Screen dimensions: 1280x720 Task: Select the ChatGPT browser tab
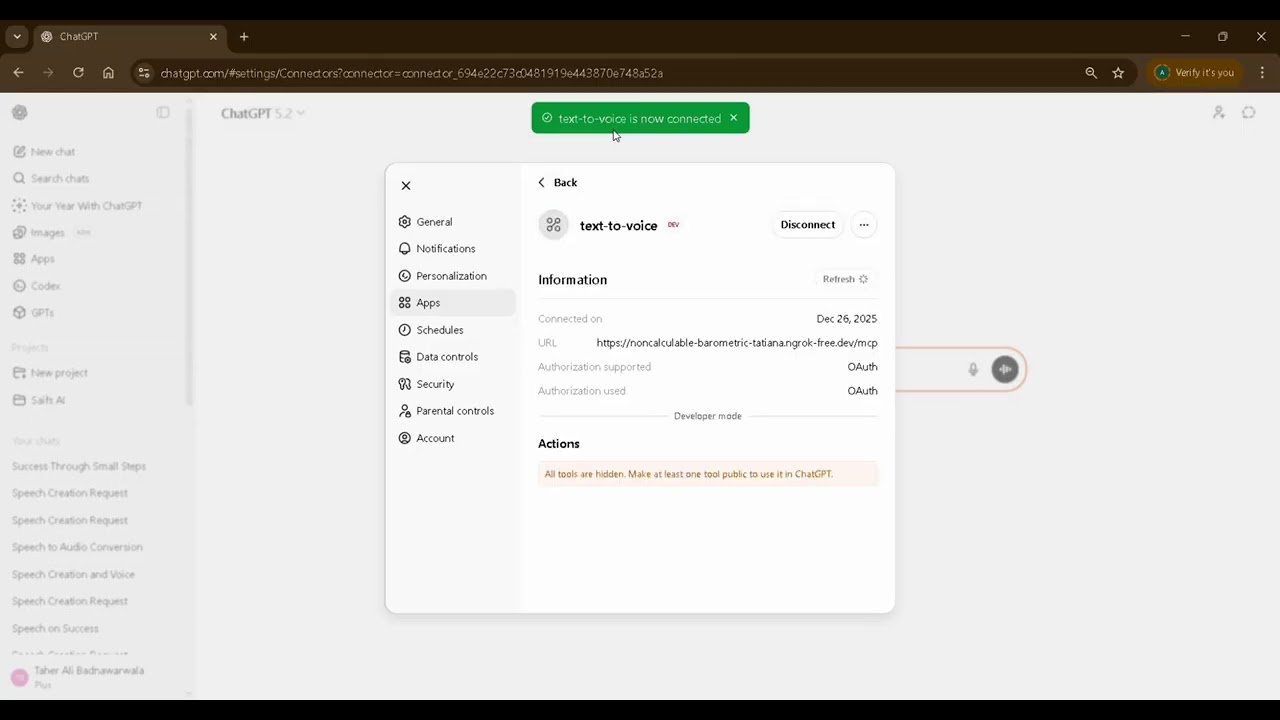130,37
